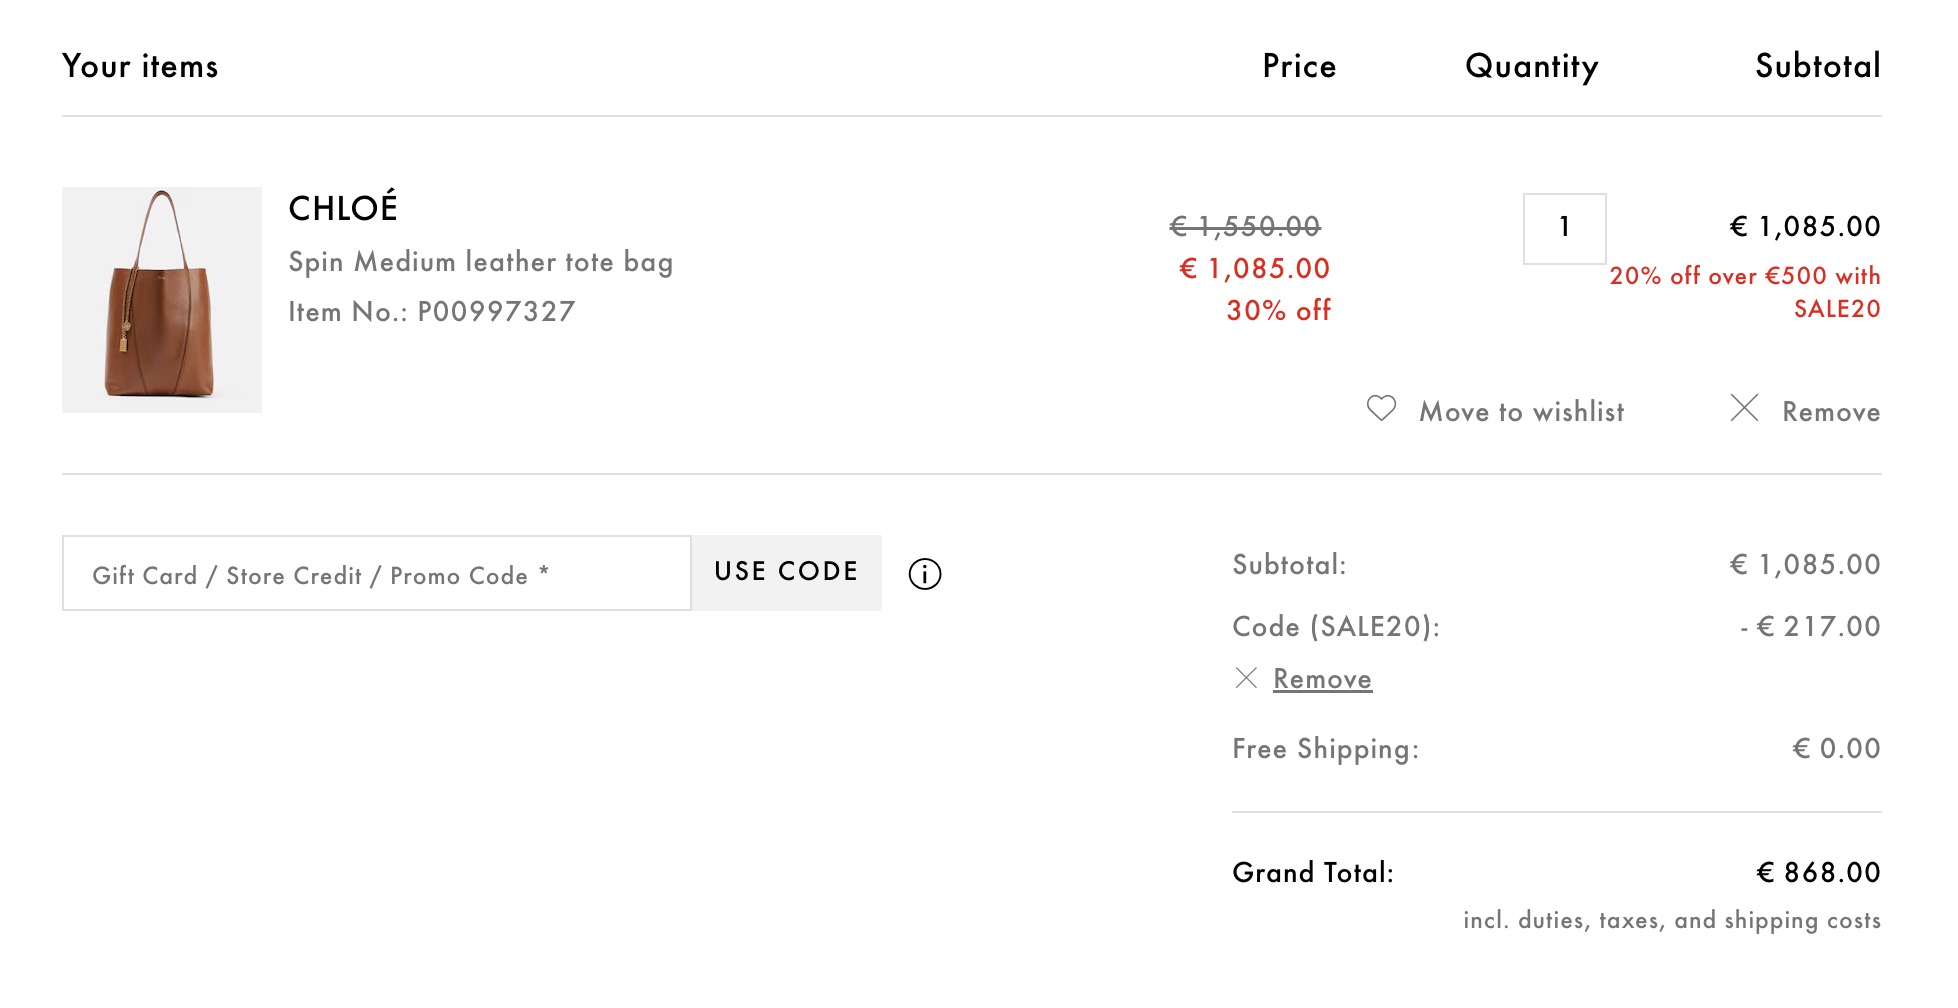The width and height of the screenshot is (1958, 1008).
Task: Move item to wishlist link
Action: point(1521,412)
